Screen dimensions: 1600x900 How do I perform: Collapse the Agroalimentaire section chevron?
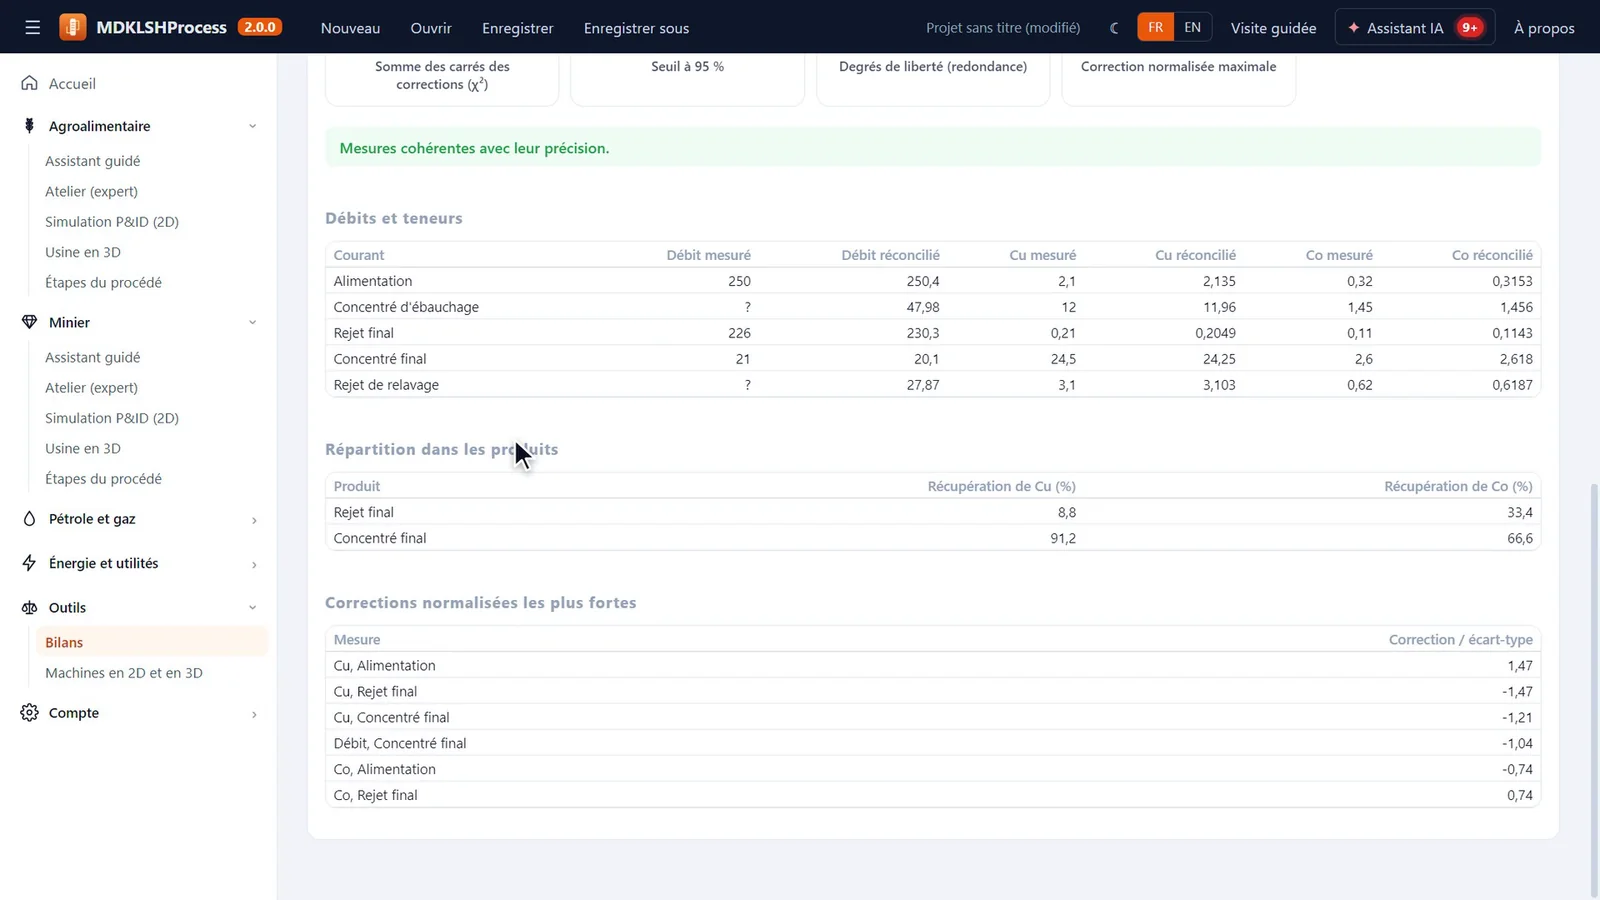(252, 126)
